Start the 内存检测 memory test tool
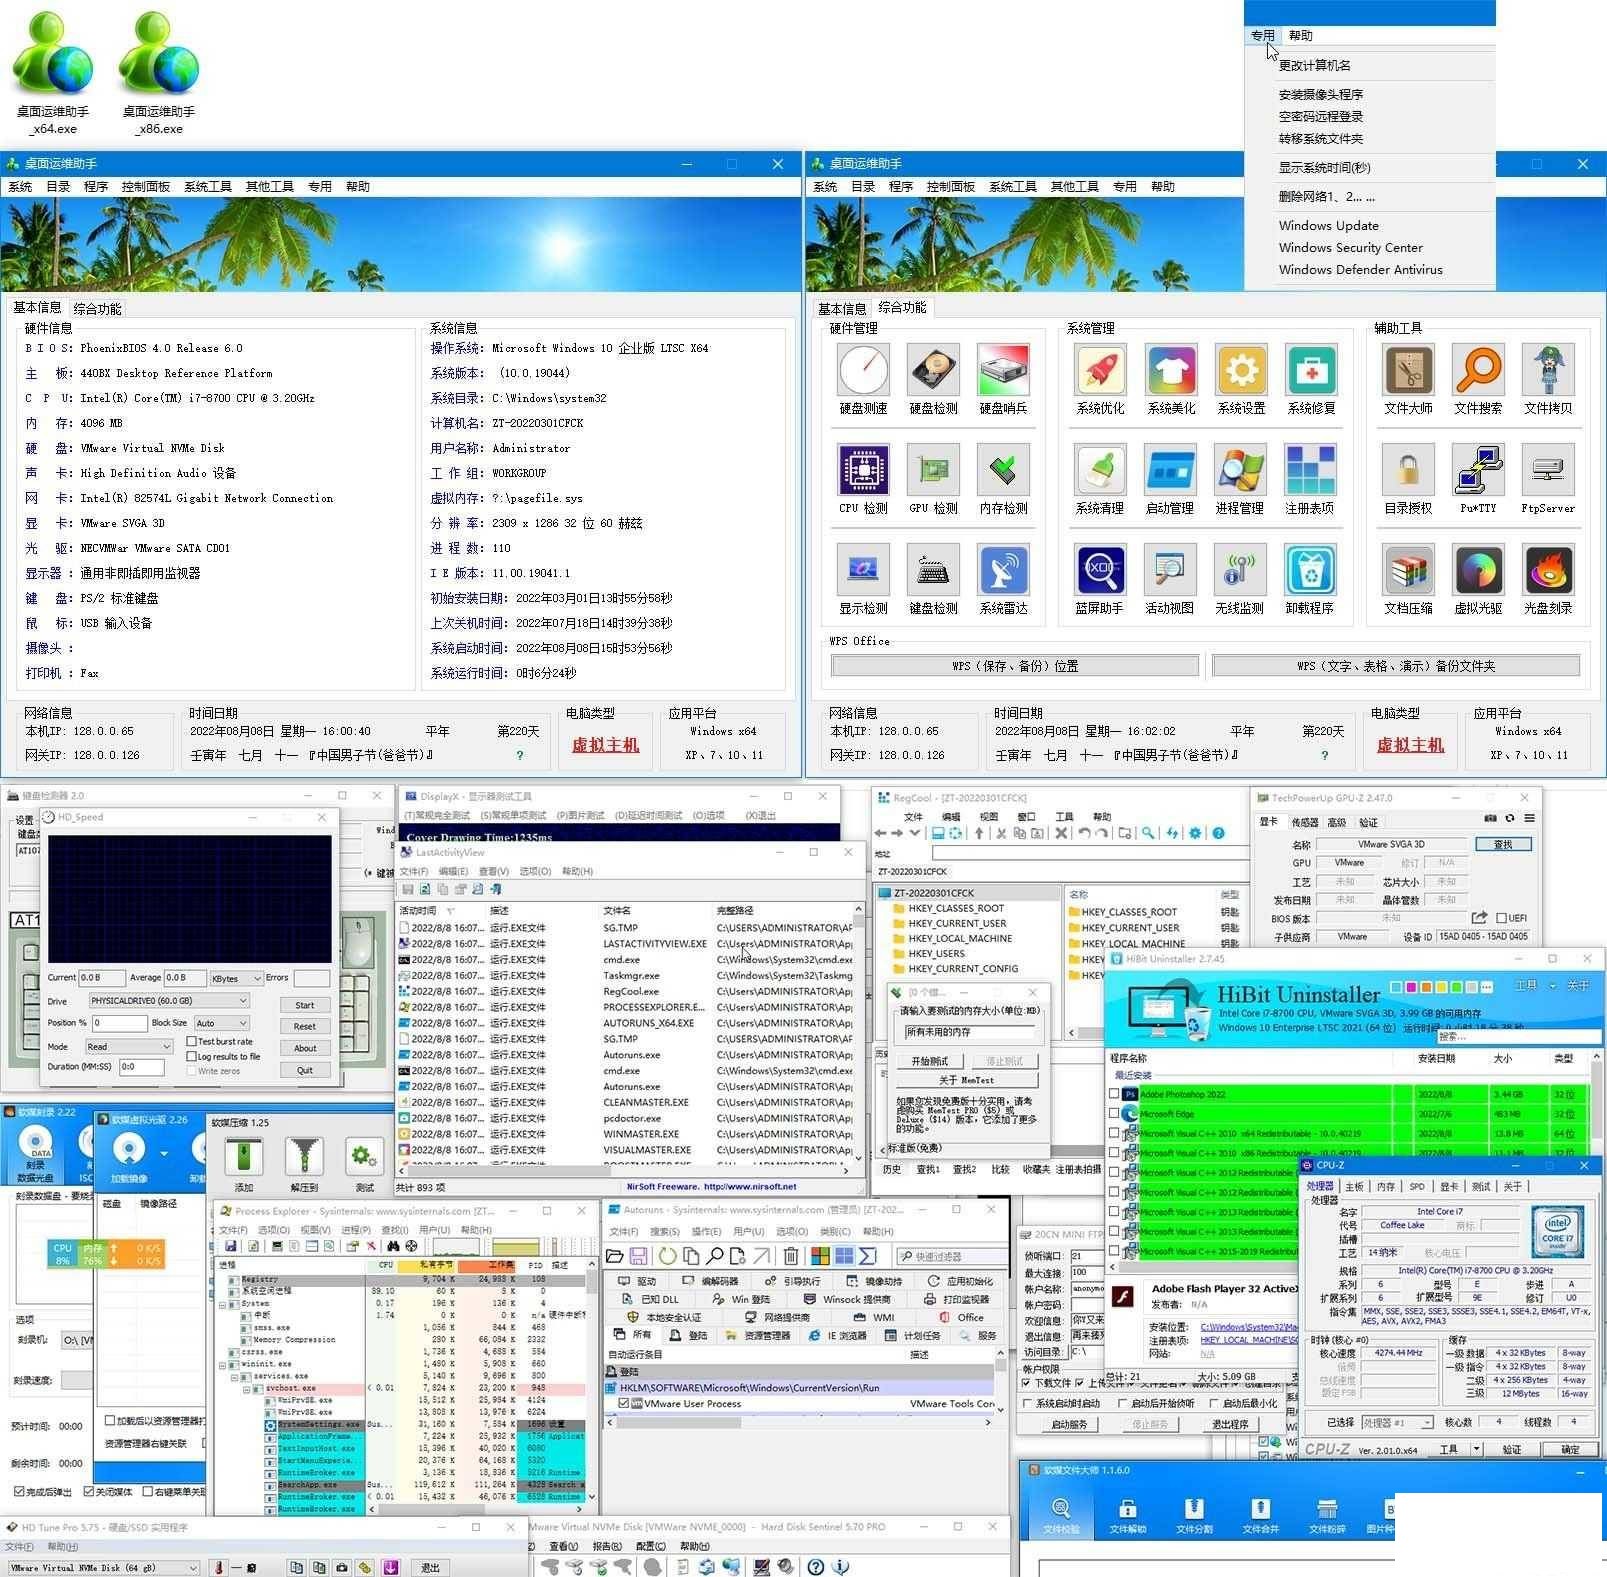The image size is (1607, 1577). (1003, 470)
